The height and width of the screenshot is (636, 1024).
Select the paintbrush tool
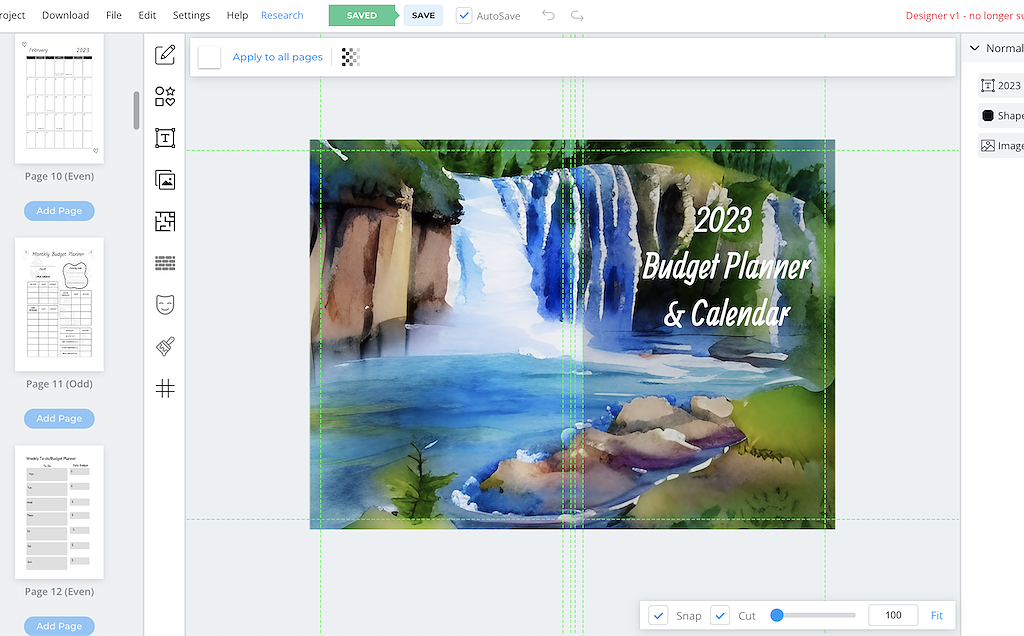165,347
